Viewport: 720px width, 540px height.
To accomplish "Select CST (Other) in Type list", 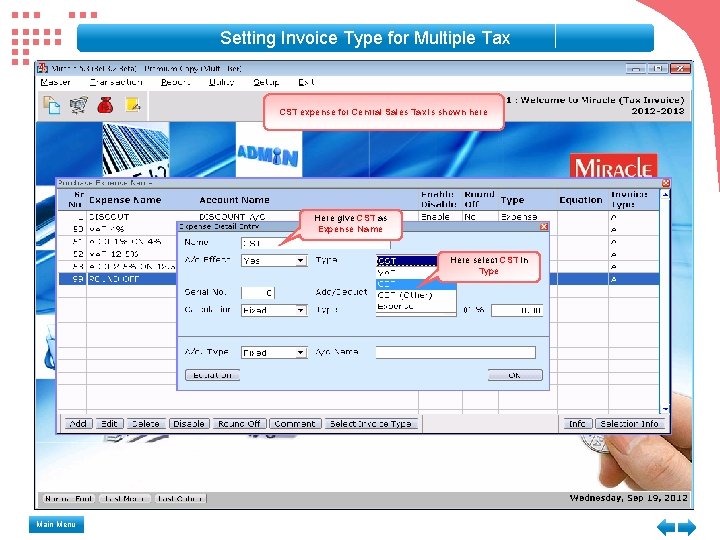I will point(416,295).
